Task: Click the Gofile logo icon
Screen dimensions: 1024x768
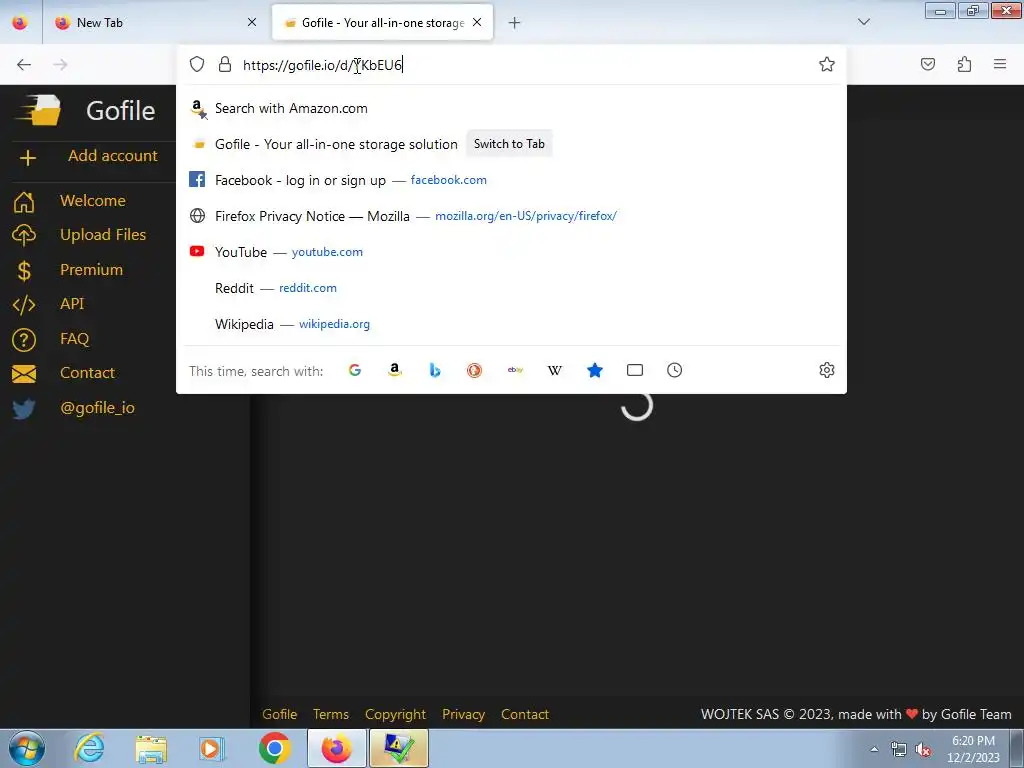Action: pyautogui.click(x=39, y=110)
